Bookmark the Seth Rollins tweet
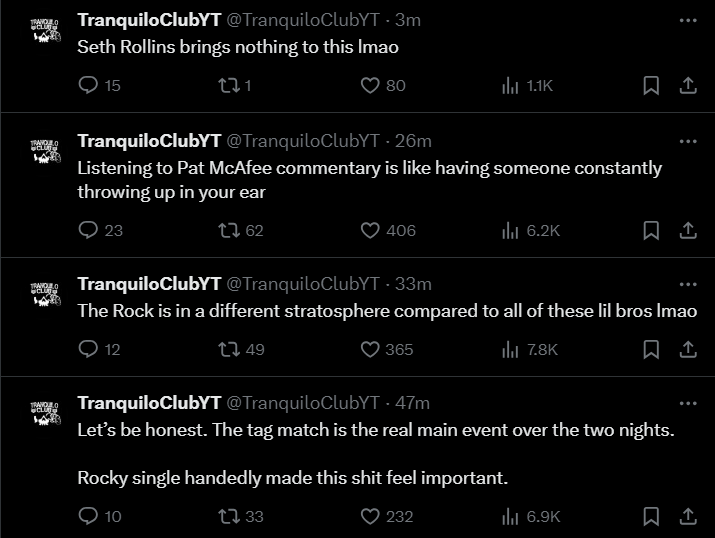Viewport: 715px width, 538px height. (x=651, y=86)
